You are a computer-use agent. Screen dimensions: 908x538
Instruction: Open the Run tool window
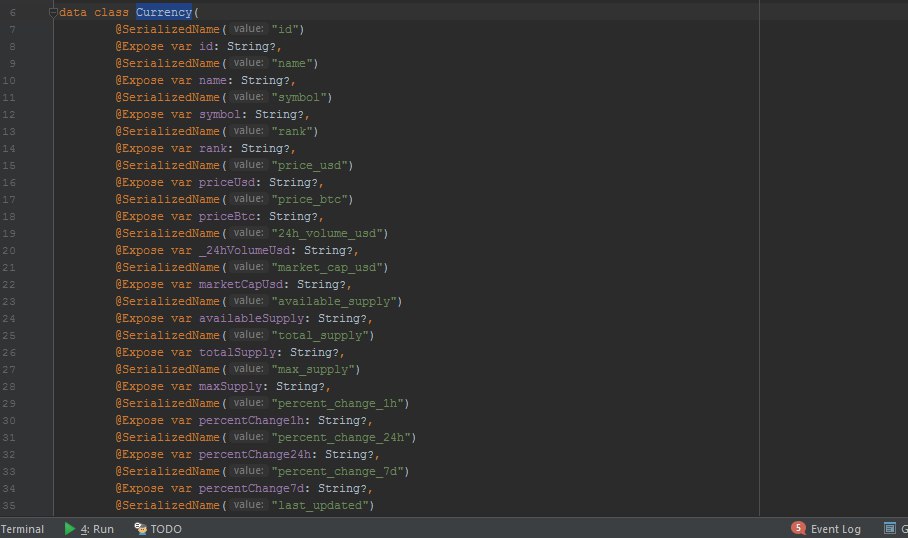89,529
